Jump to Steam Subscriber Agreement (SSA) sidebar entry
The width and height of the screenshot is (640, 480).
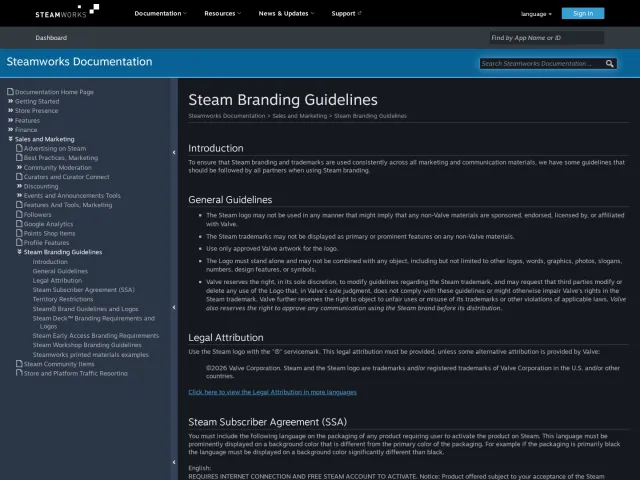click(x=84, y=290)
